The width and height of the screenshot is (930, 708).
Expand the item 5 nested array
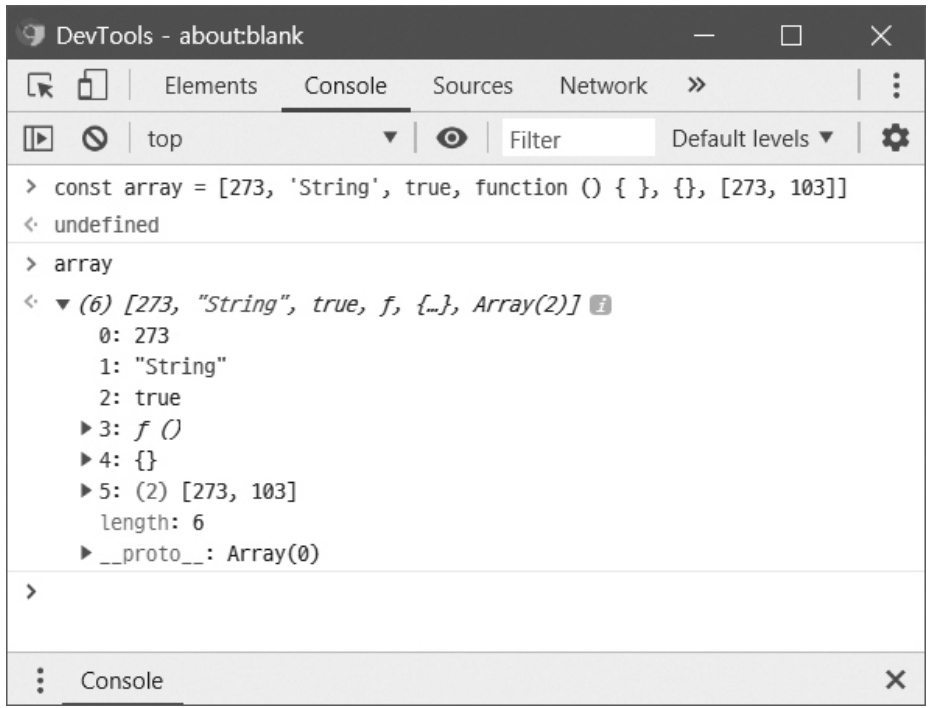[x=88, y=491]
